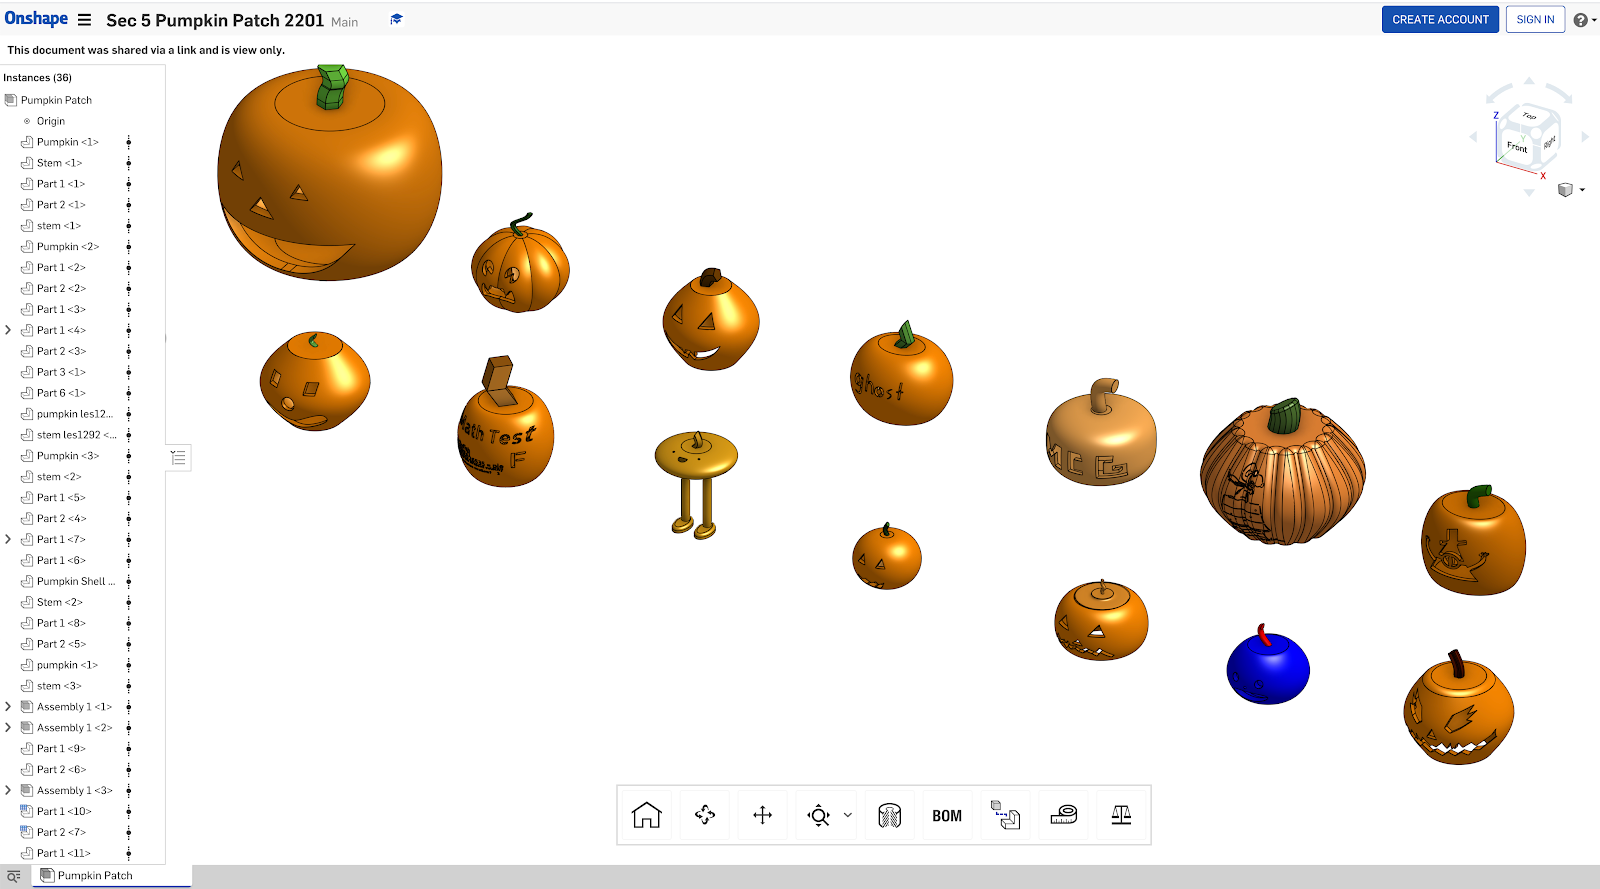Click the exploded views icon in toolbar
This screenshot has width=1600, height=889.
[x=1005, y=816]
